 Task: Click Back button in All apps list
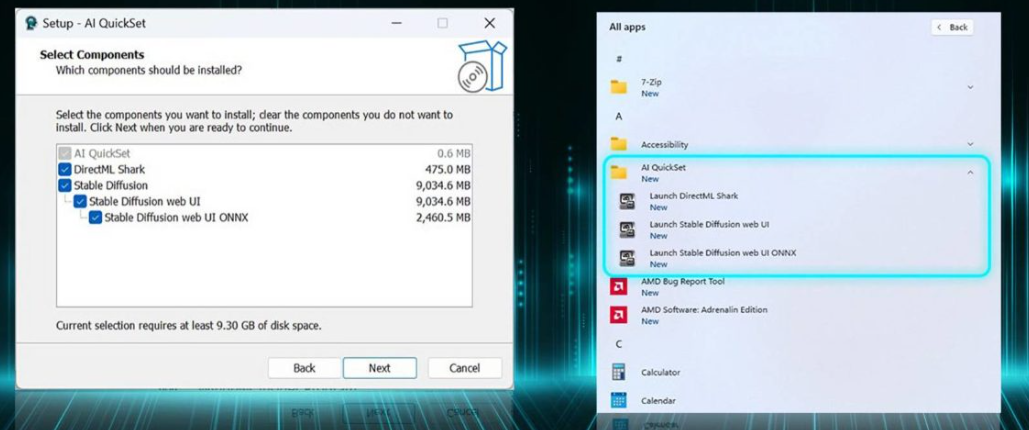[952, 27]
